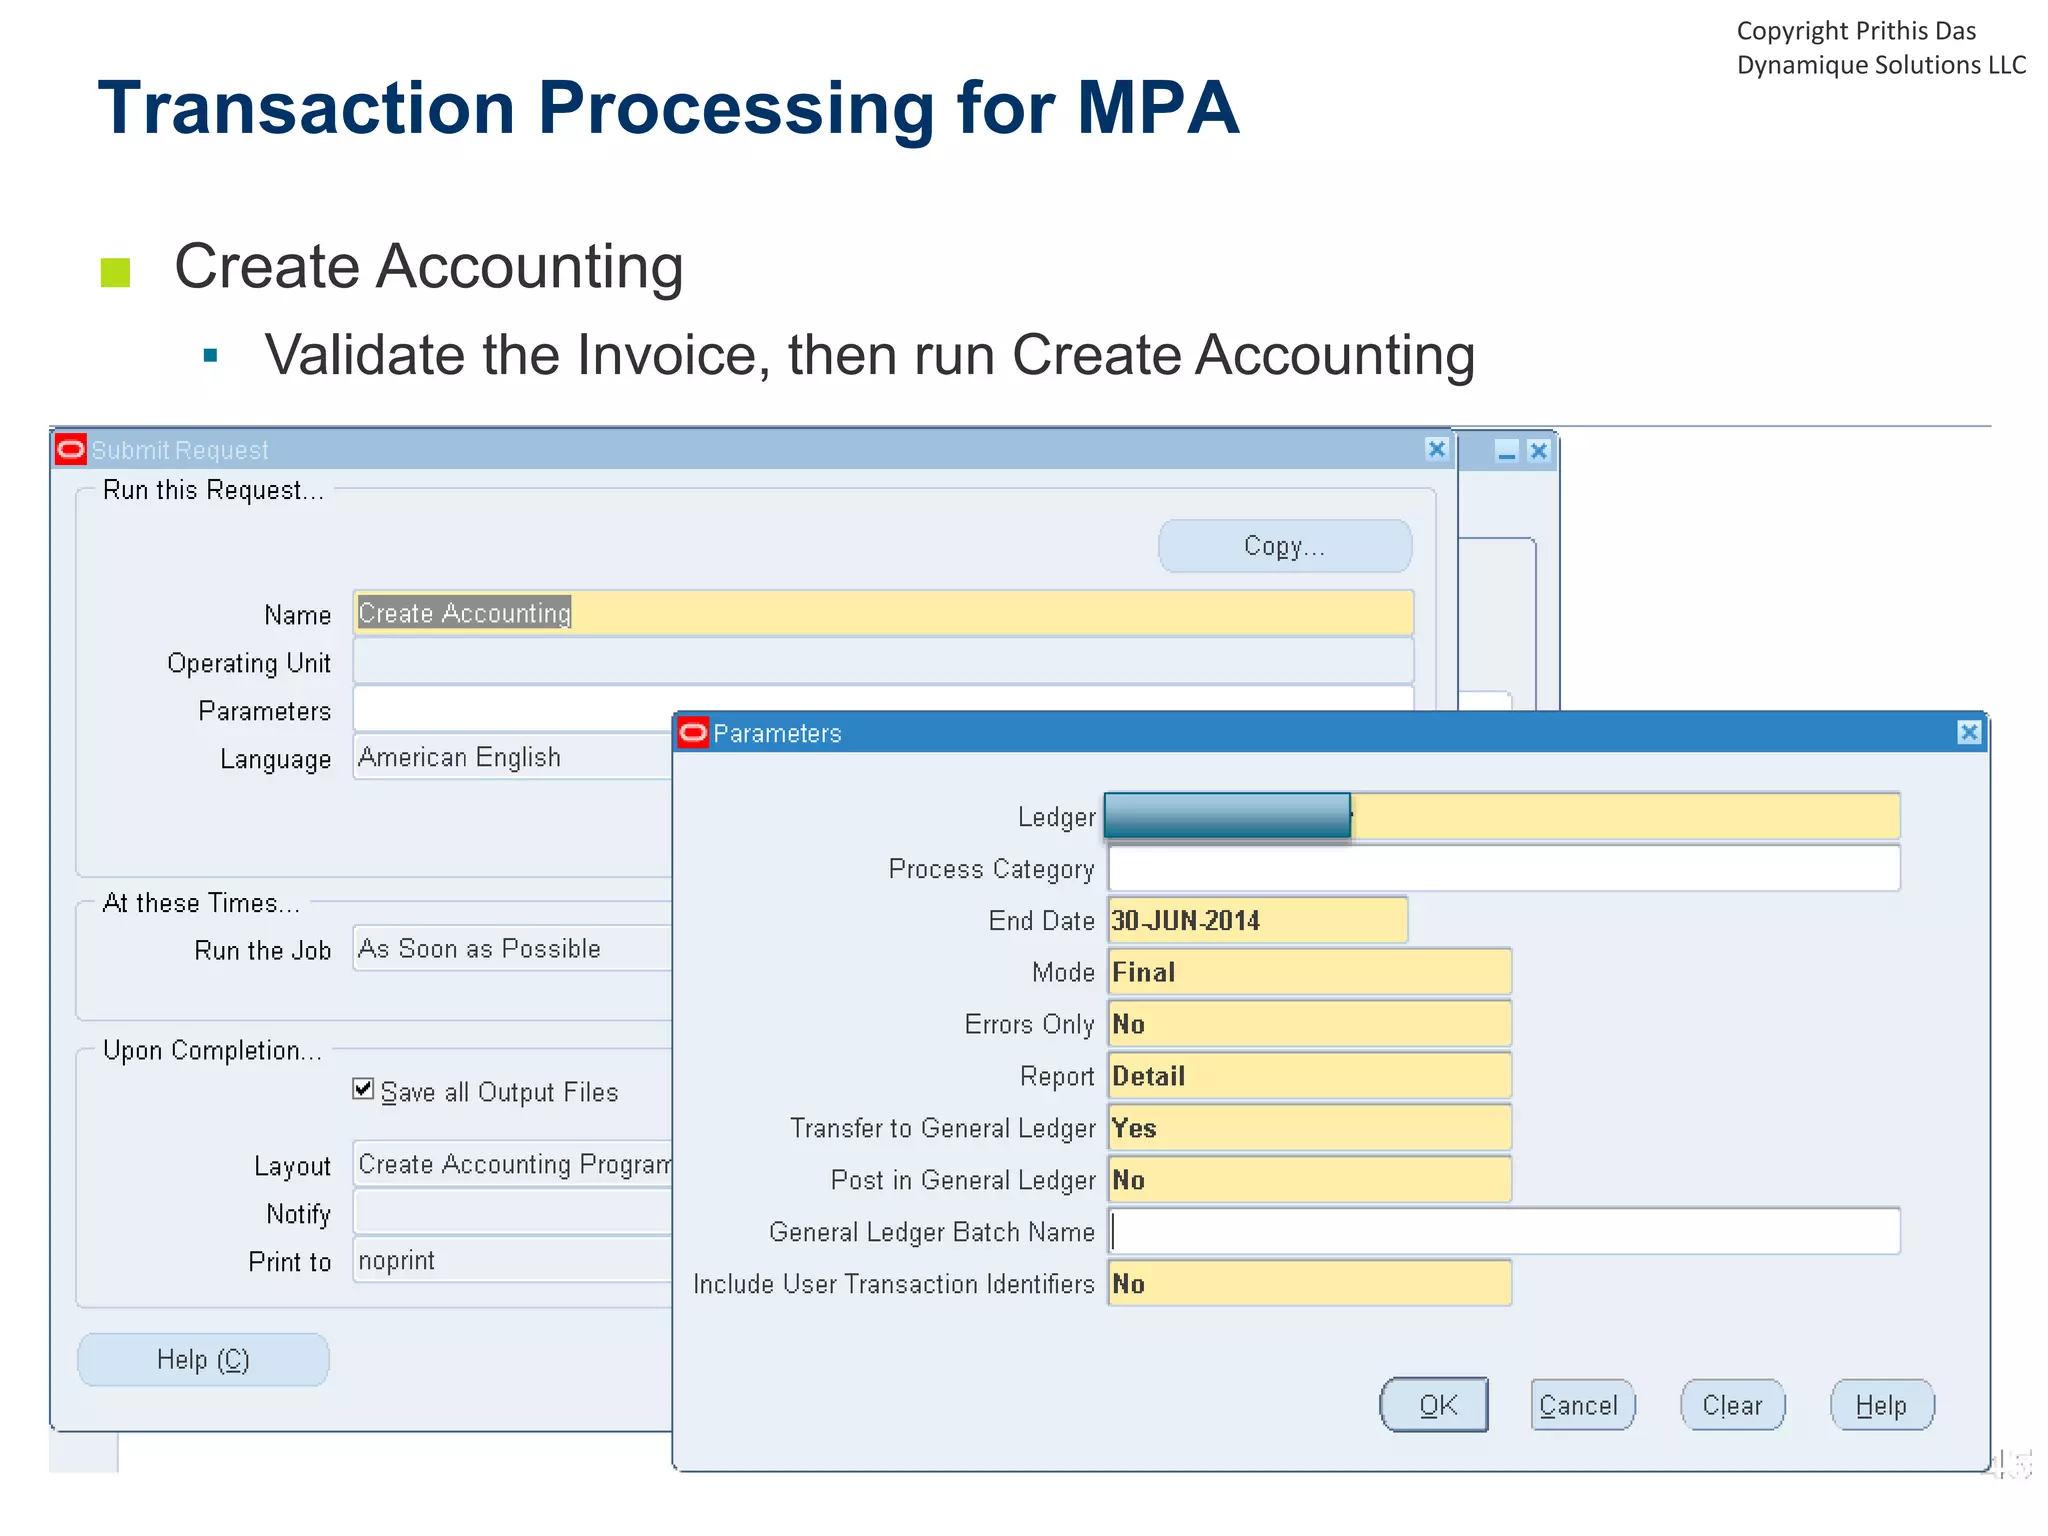Click the Post in General Ledger field
This screenshot has width=2048, height=1536.
(x=1310, y=1180)
